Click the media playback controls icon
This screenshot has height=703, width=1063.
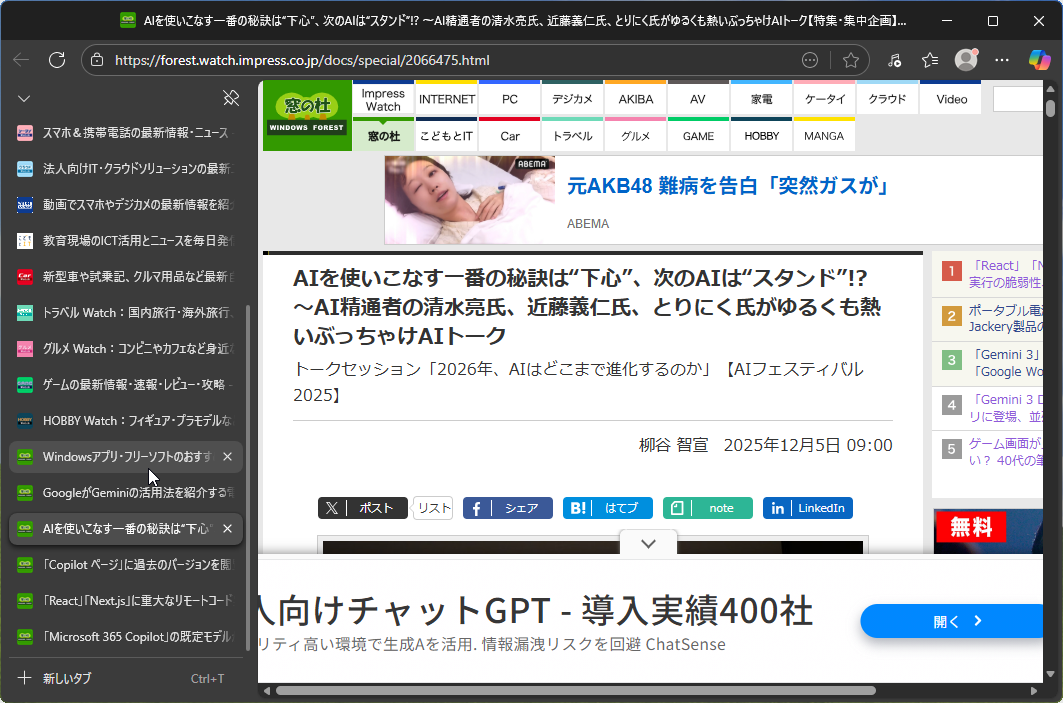point(895,60)
